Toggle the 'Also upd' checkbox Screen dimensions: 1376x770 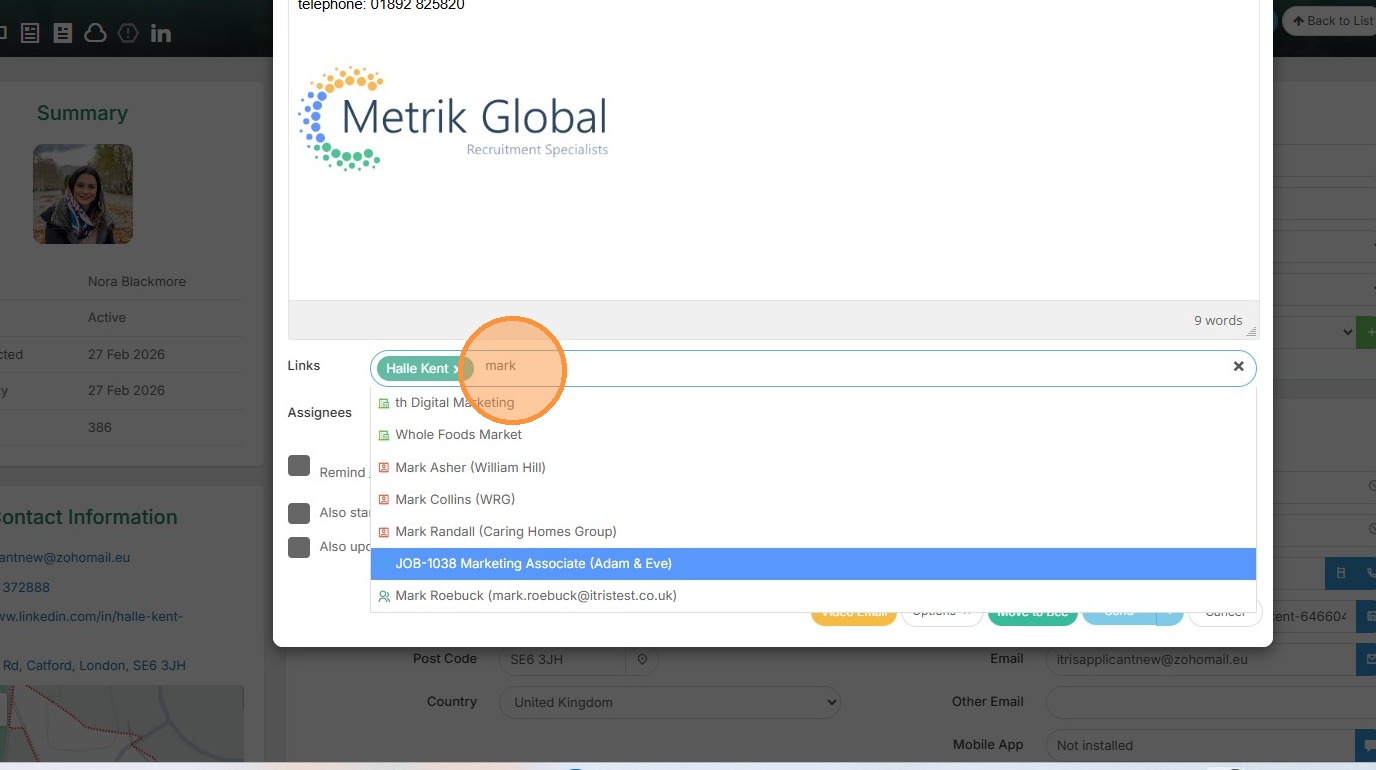click(299, 547)
